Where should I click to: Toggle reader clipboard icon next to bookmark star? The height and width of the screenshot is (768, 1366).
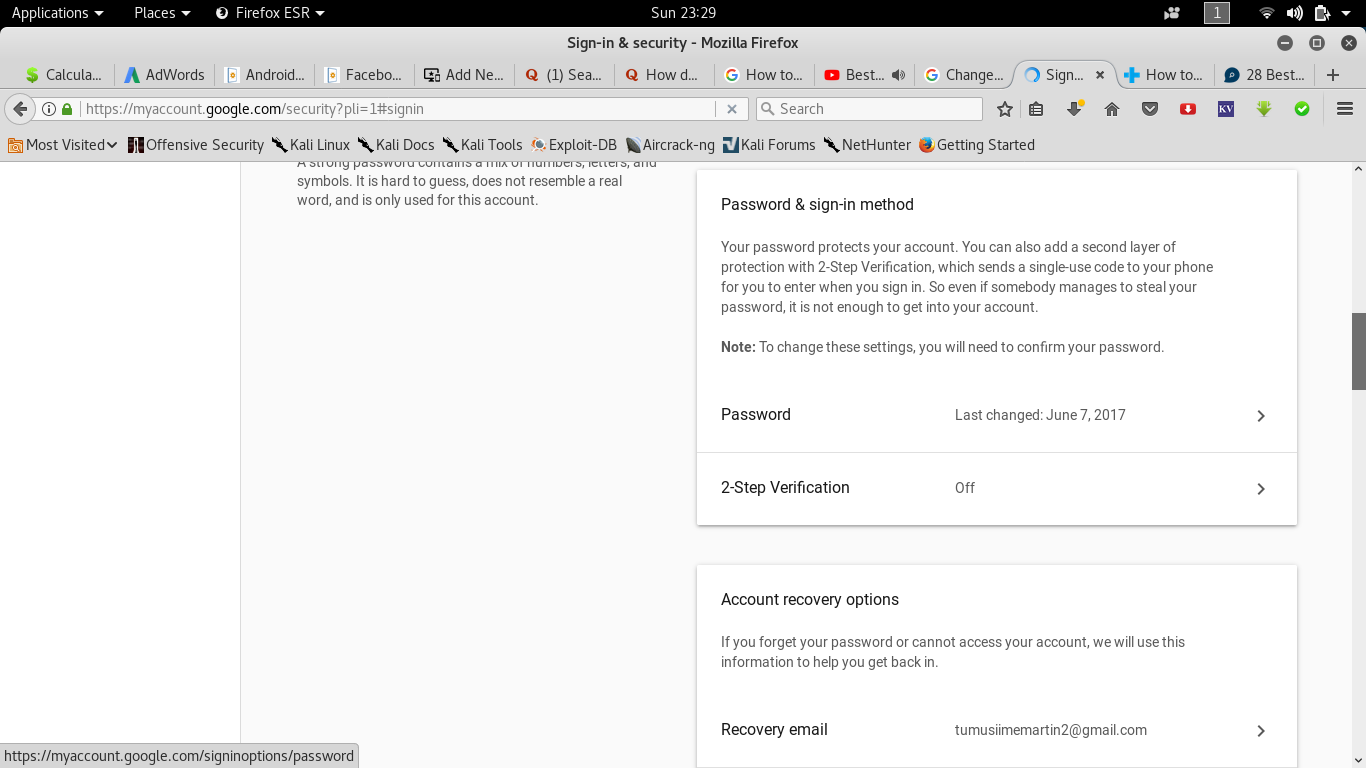[1035, 108]
